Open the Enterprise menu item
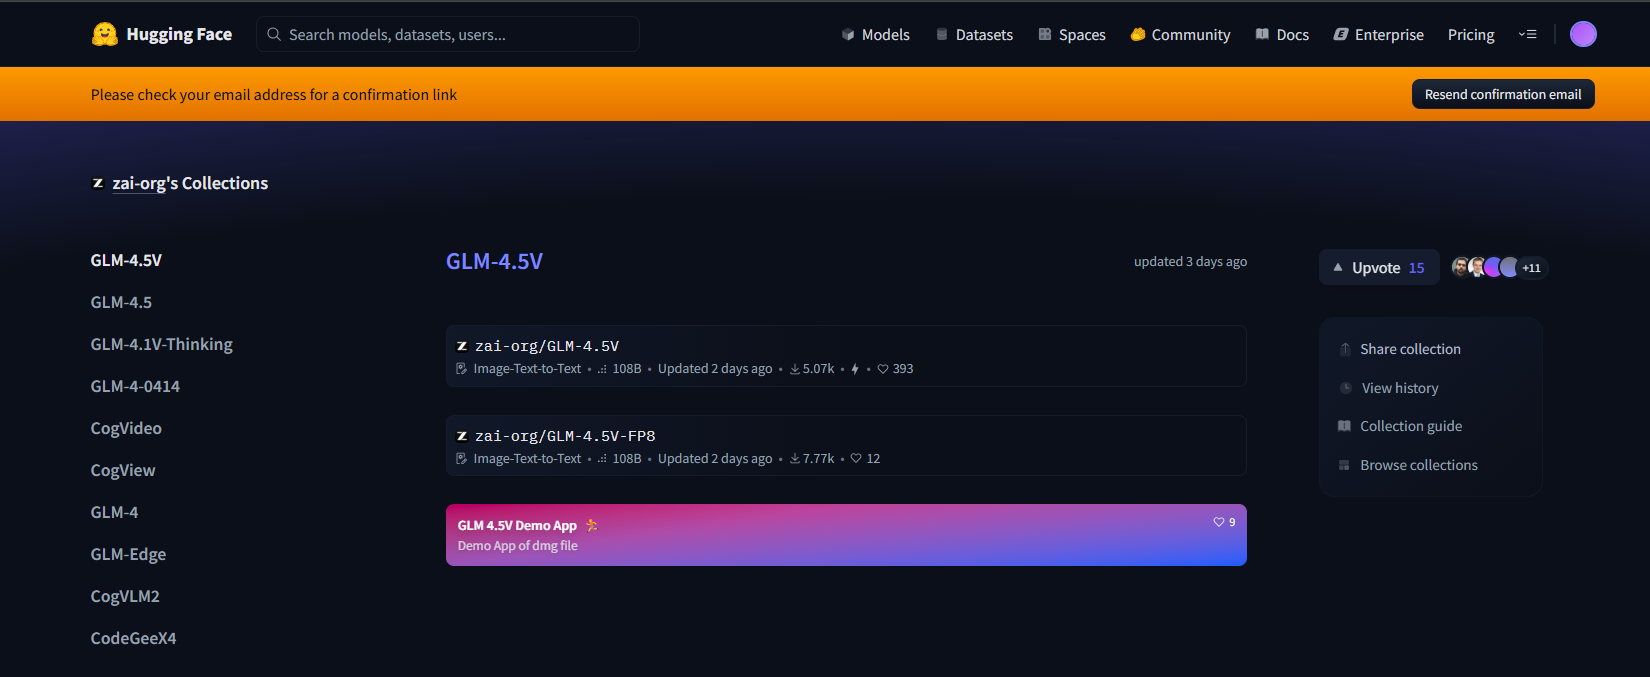1650x677 pixels. click(x=1379, y=34)
